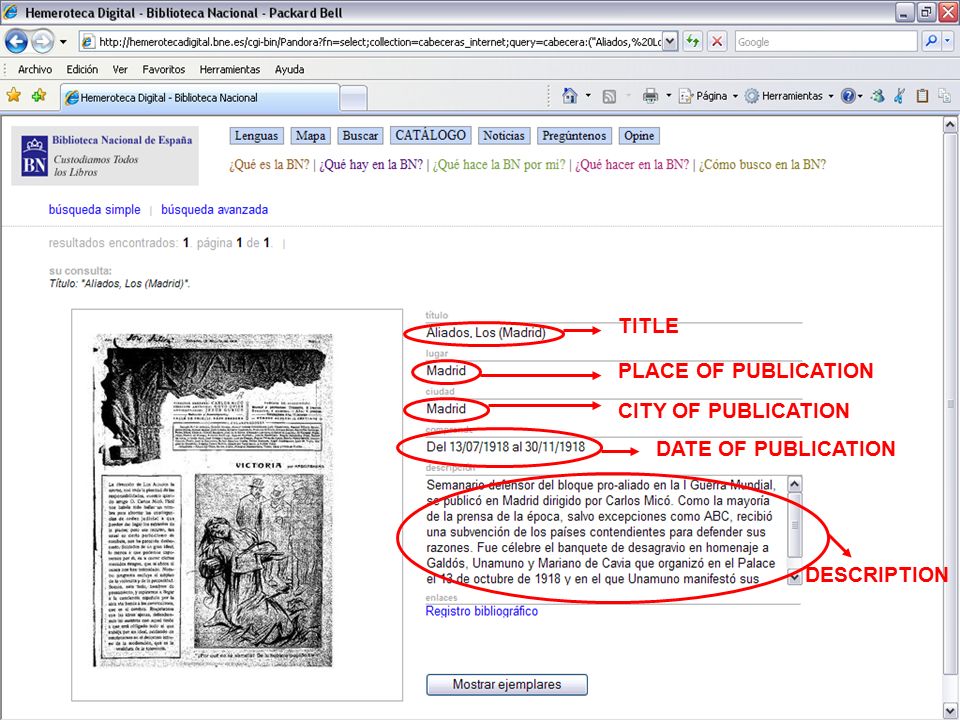This screenshot has width=960, height=720.
Task: Open the ¿Qué hace la BN por mí? link
Action: click(499, 165)
